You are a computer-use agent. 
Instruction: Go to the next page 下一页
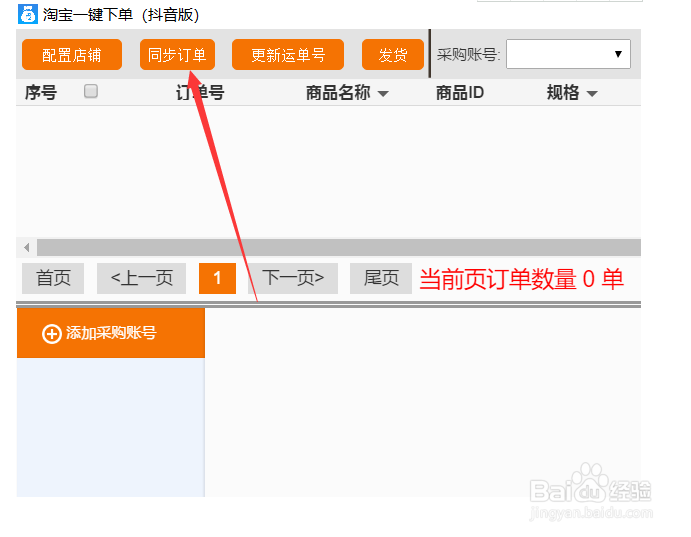tap(293, 278)
